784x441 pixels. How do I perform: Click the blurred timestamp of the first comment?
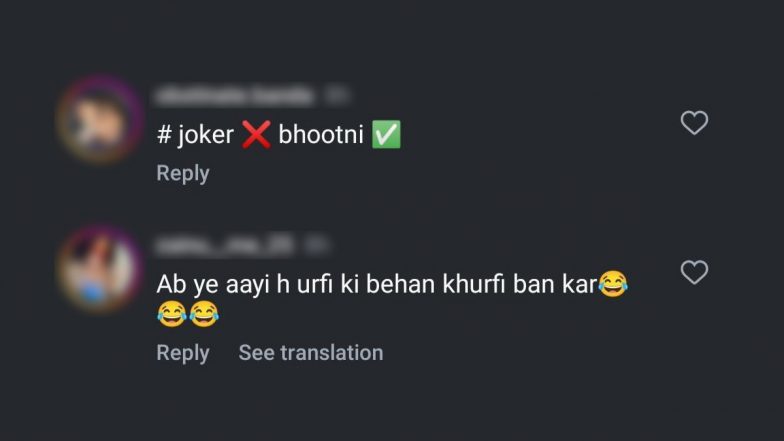coord(336,96)
